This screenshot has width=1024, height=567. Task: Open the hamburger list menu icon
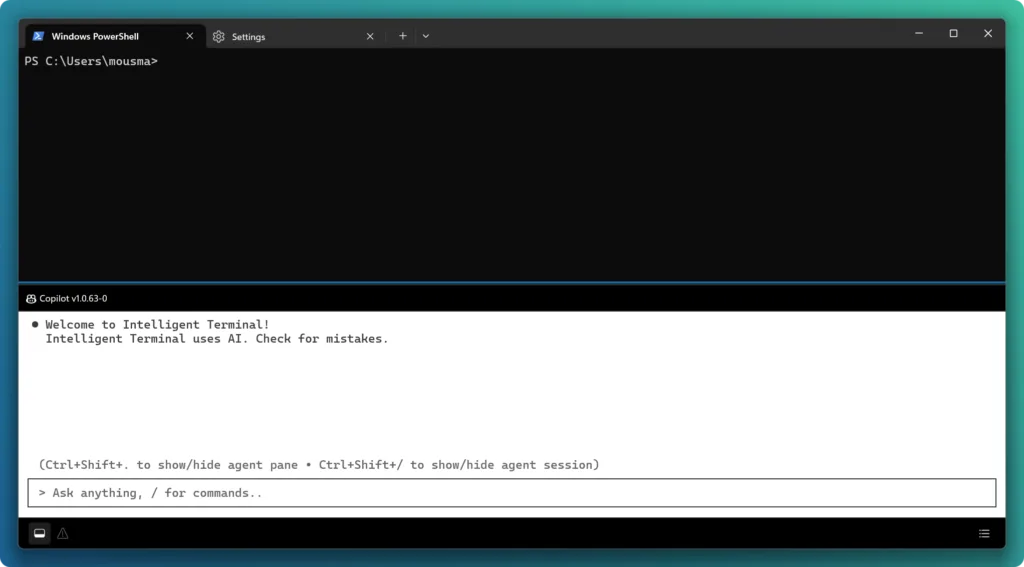tap(984, 534)
